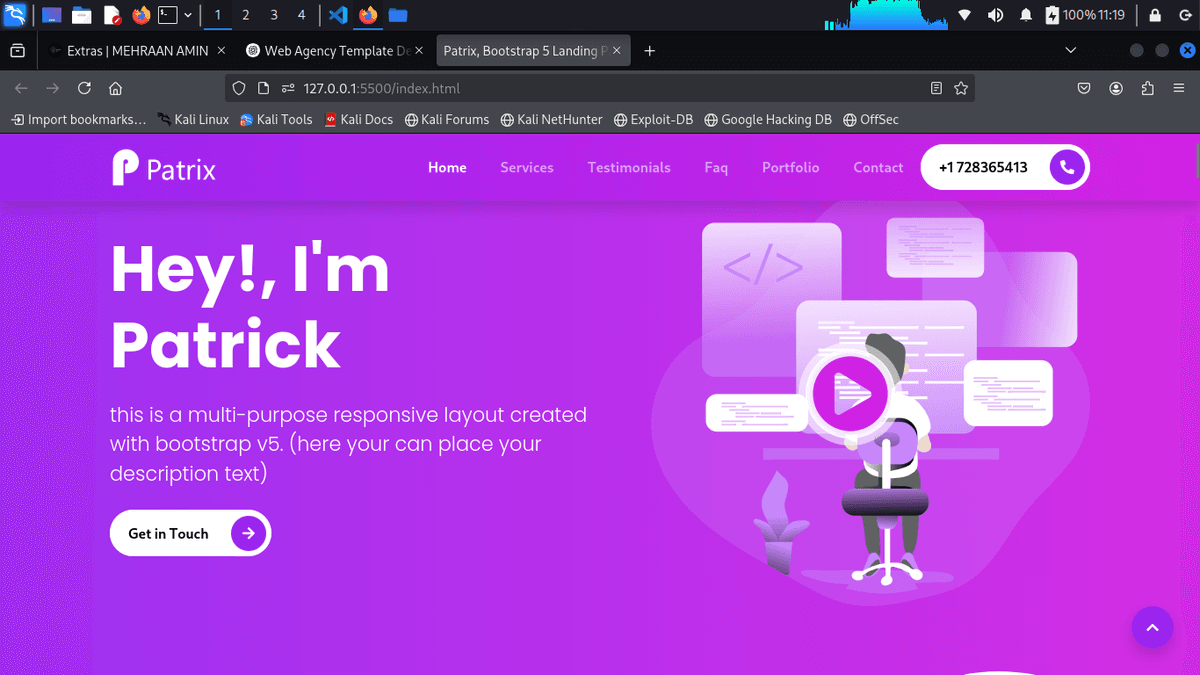
Task: Click the Portfolio navigation link
Action: click(x=790, y=168)
